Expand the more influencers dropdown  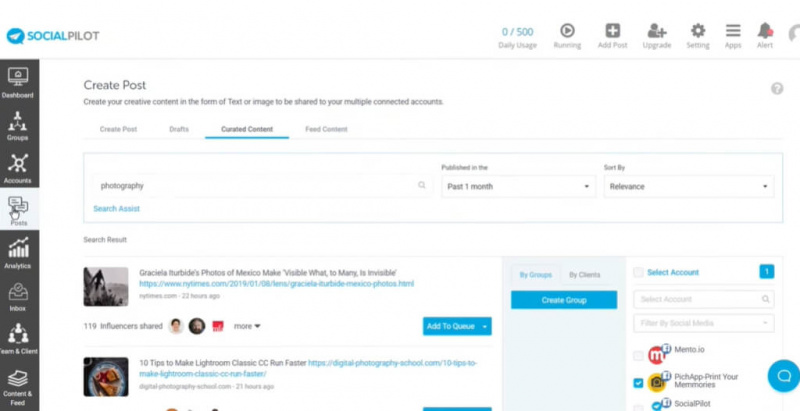[247, 326]
